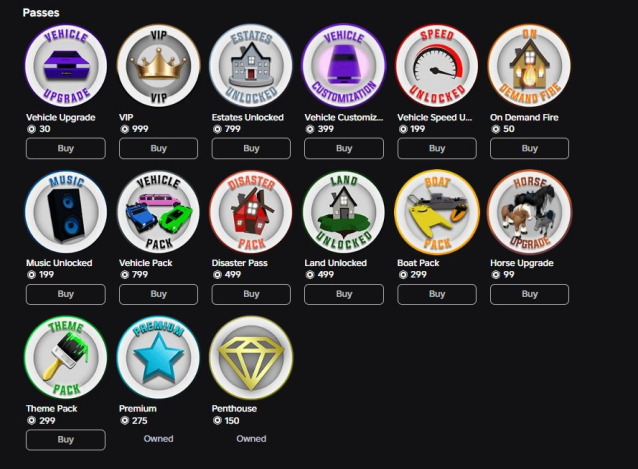The height and width of the screenshot is (469, 638).
Task: Buy the Vehicle Customization pass
Action: click(x=344, y=148)
